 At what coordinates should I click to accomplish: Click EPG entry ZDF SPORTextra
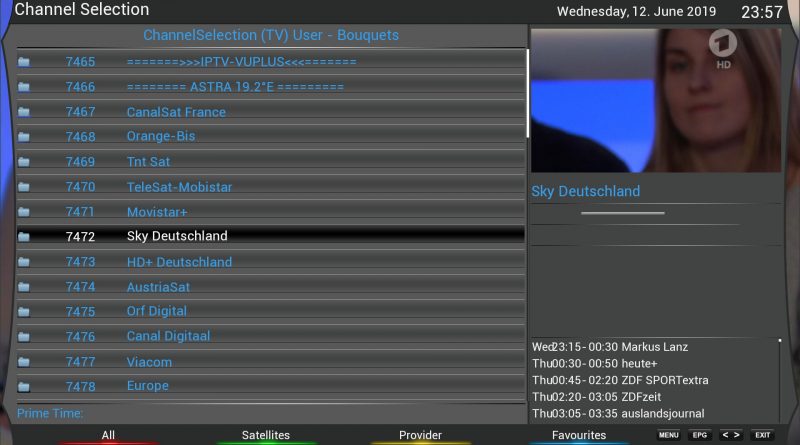(620, 381)
